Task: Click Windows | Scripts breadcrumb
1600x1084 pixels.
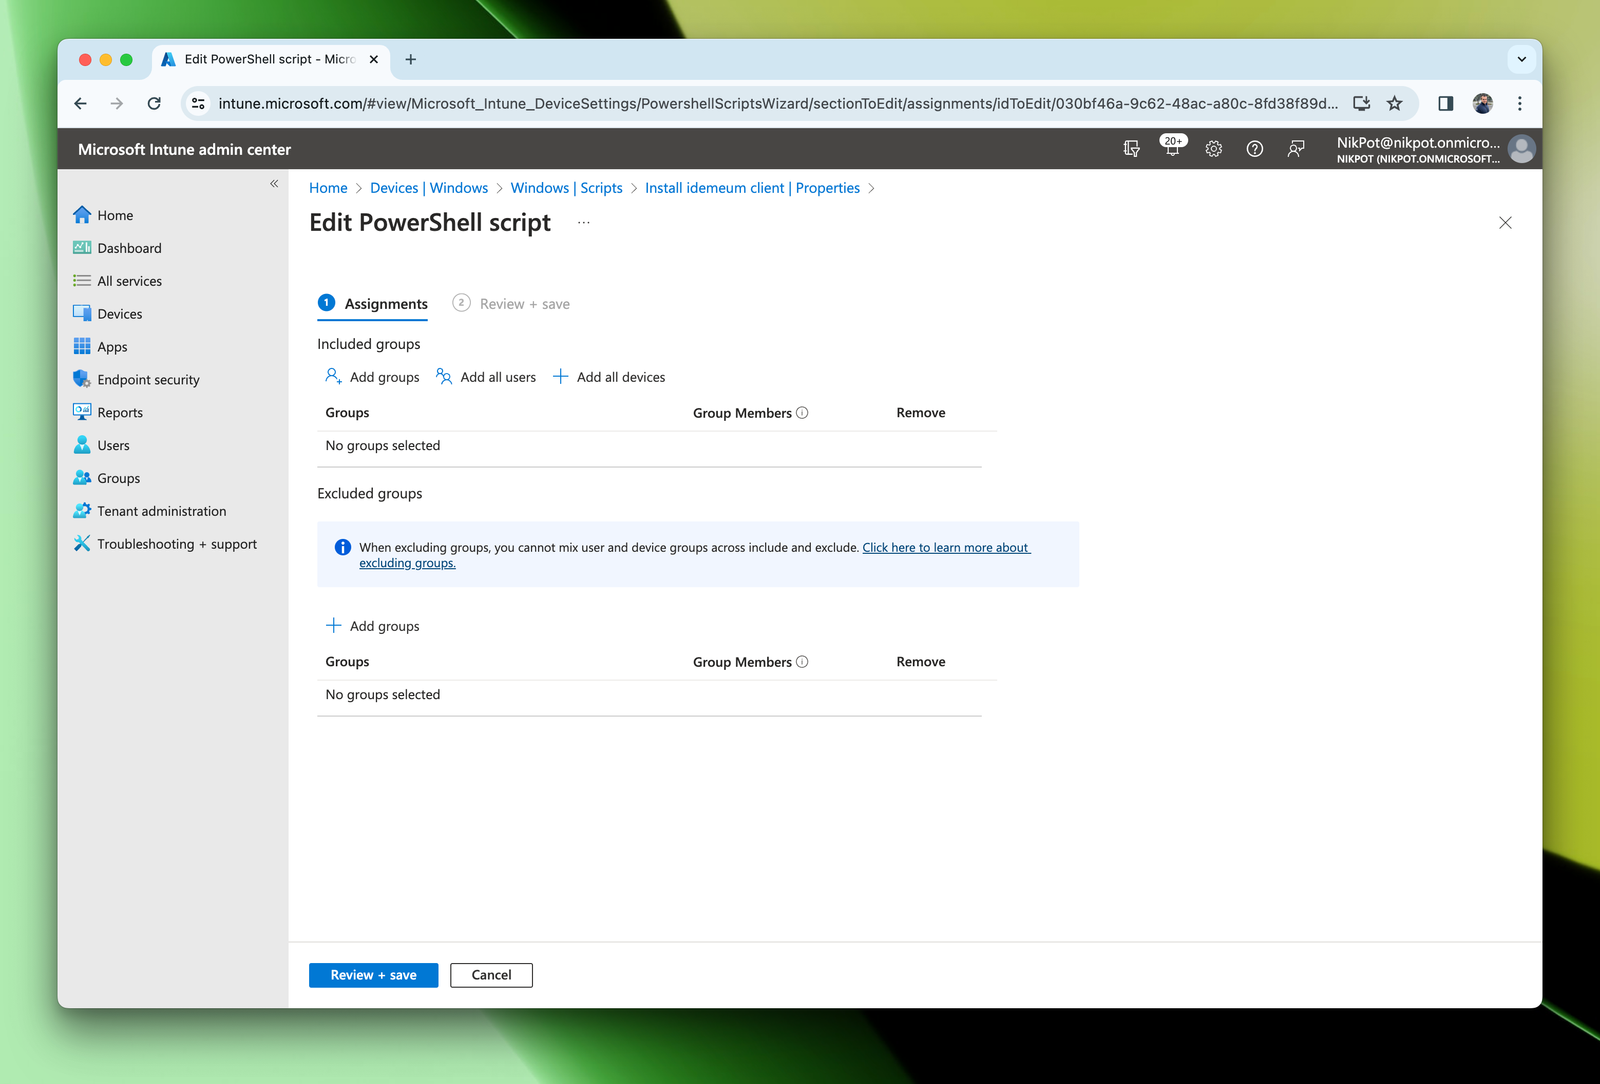Action: coord(566,188)
